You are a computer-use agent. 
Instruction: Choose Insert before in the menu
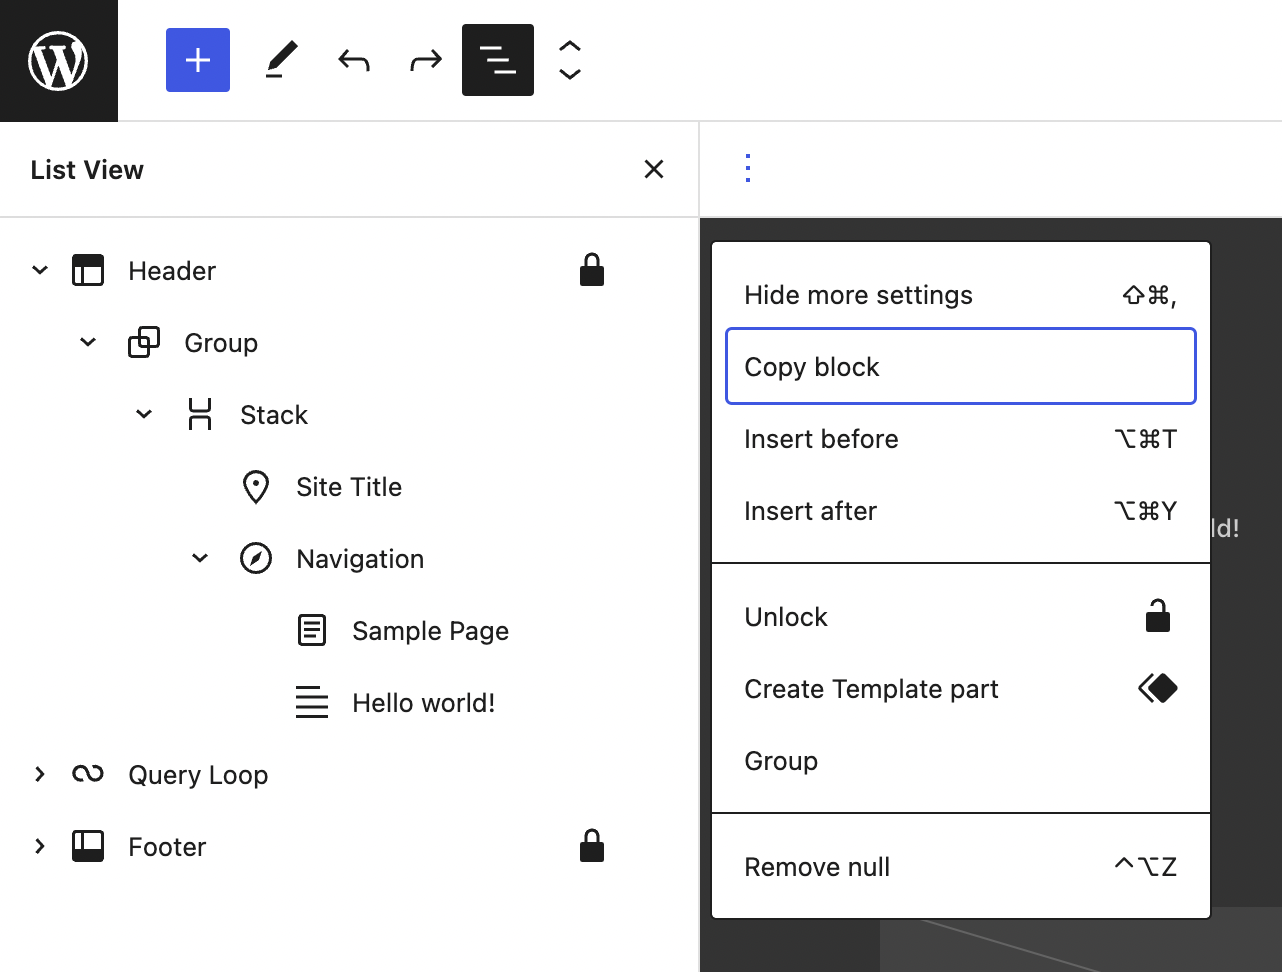961,439
